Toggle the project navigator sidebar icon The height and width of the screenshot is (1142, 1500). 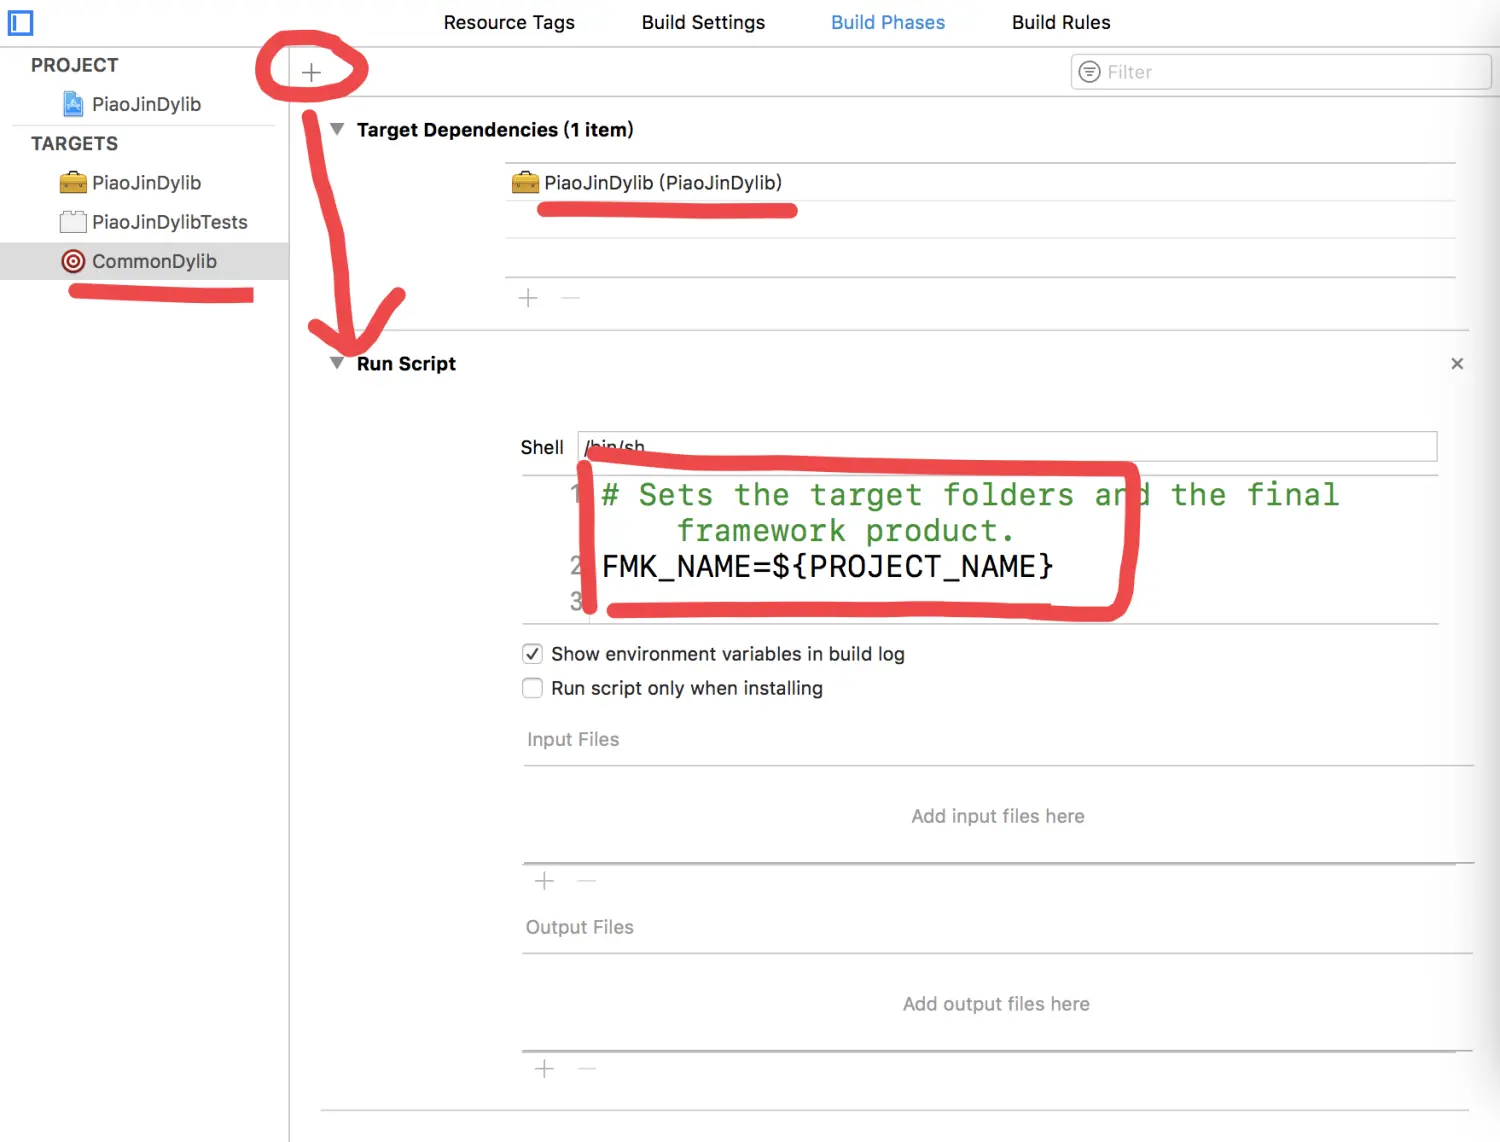tap(20, 22)
